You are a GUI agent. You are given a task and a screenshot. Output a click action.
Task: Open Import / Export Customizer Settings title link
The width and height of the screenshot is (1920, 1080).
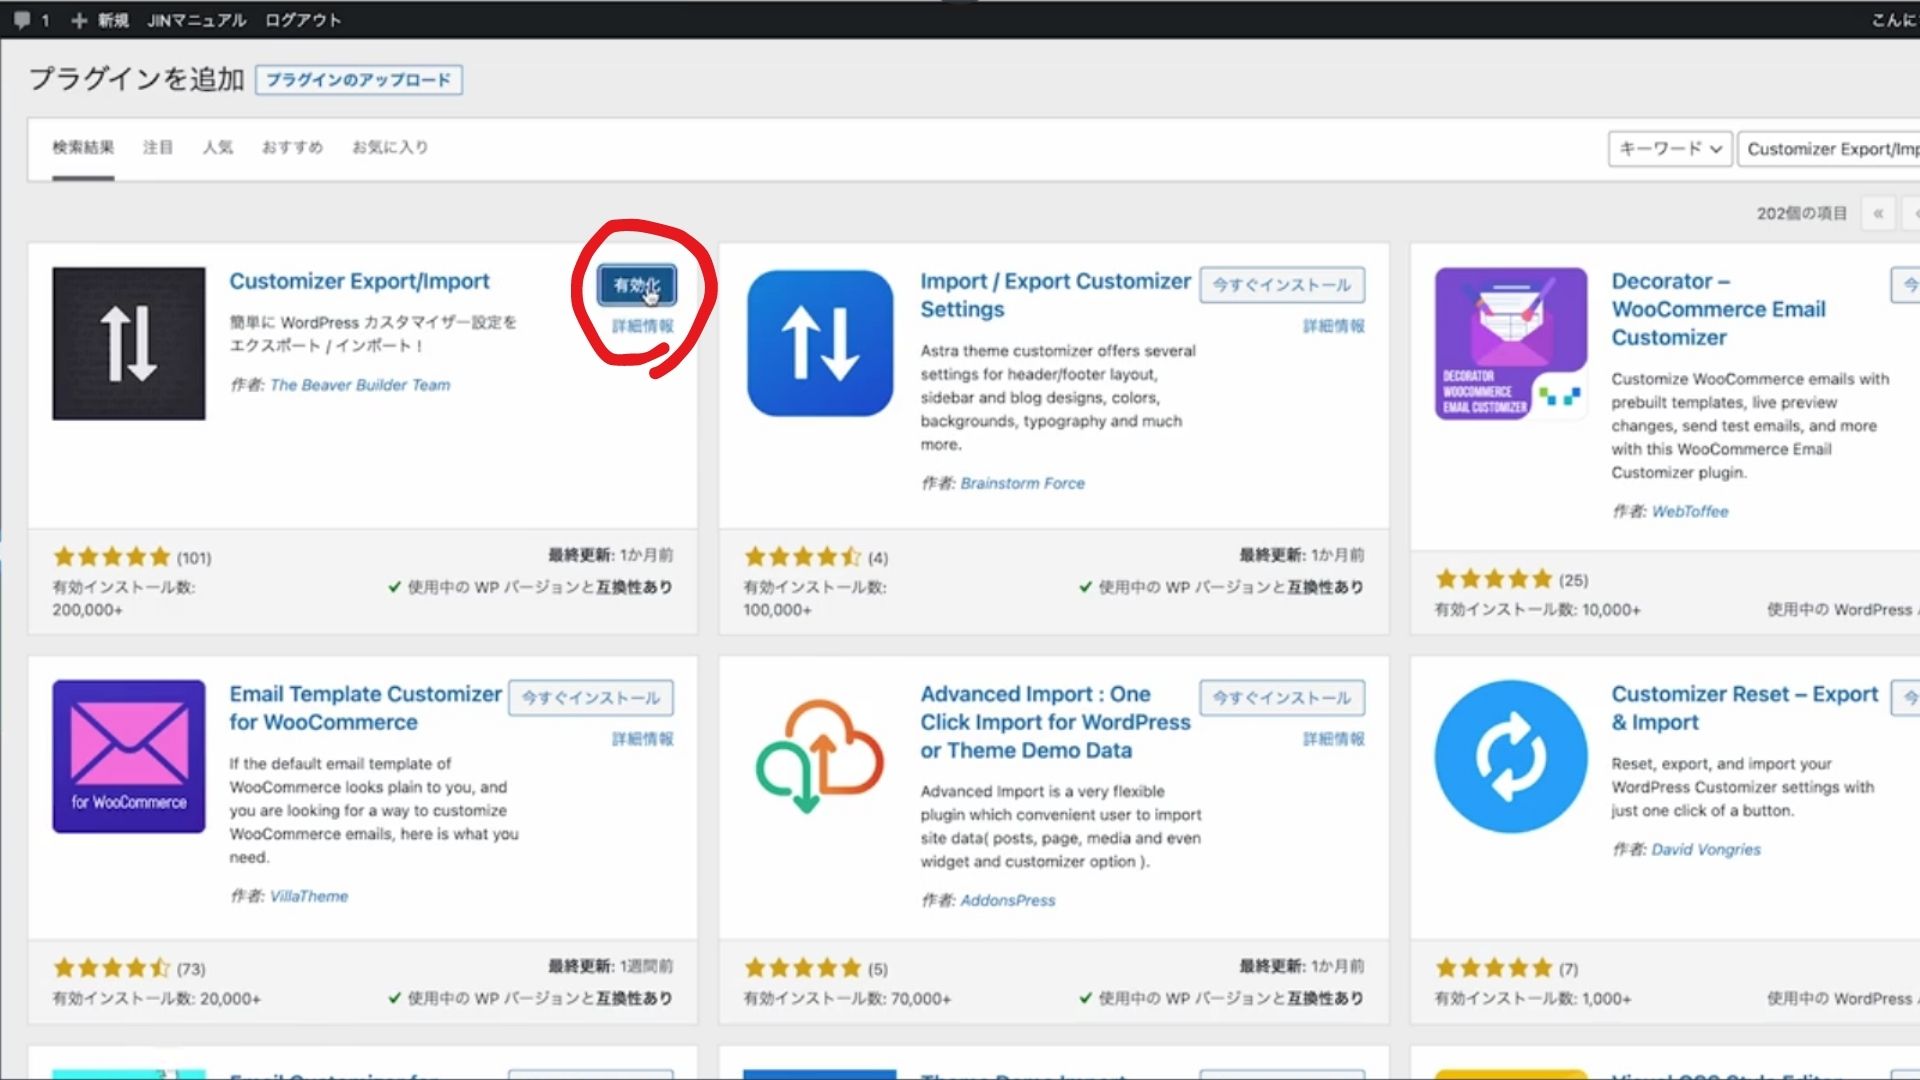point(1055,295)
